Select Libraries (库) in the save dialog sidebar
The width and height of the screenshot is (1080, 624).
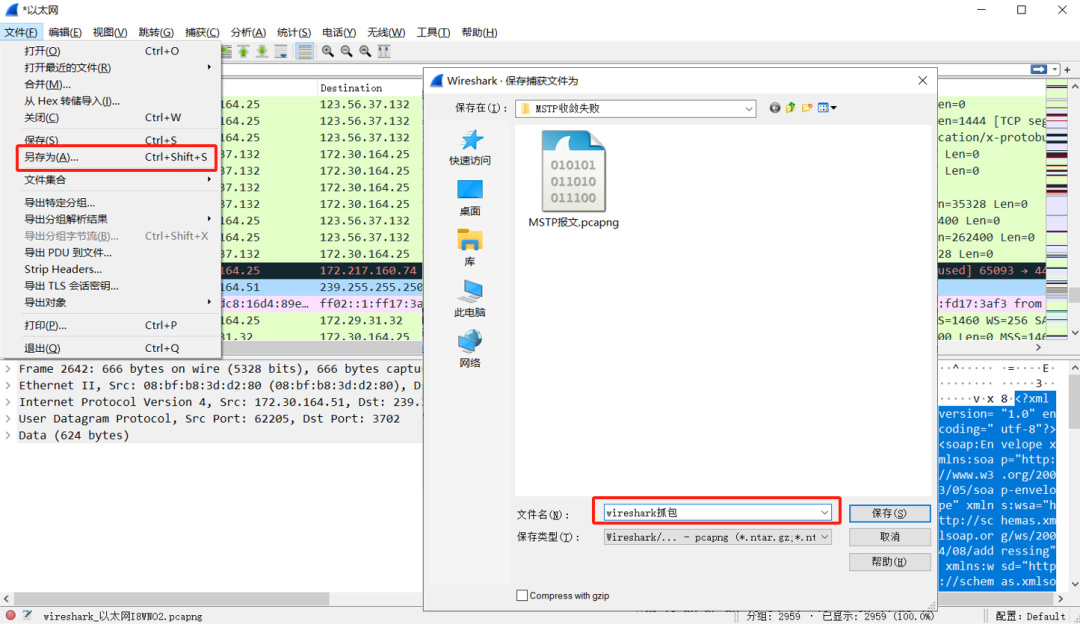click(x=470, y=248)
